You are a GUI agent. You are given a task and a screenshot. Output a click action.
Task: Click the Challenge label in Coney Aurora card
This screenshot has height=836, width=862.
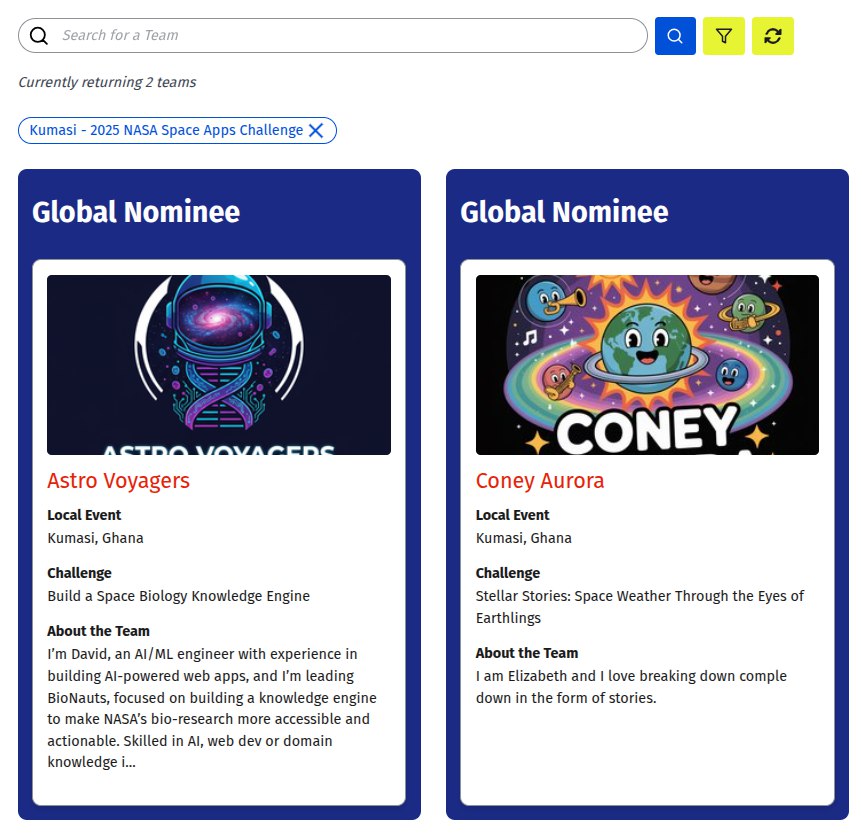pos(507,573)
